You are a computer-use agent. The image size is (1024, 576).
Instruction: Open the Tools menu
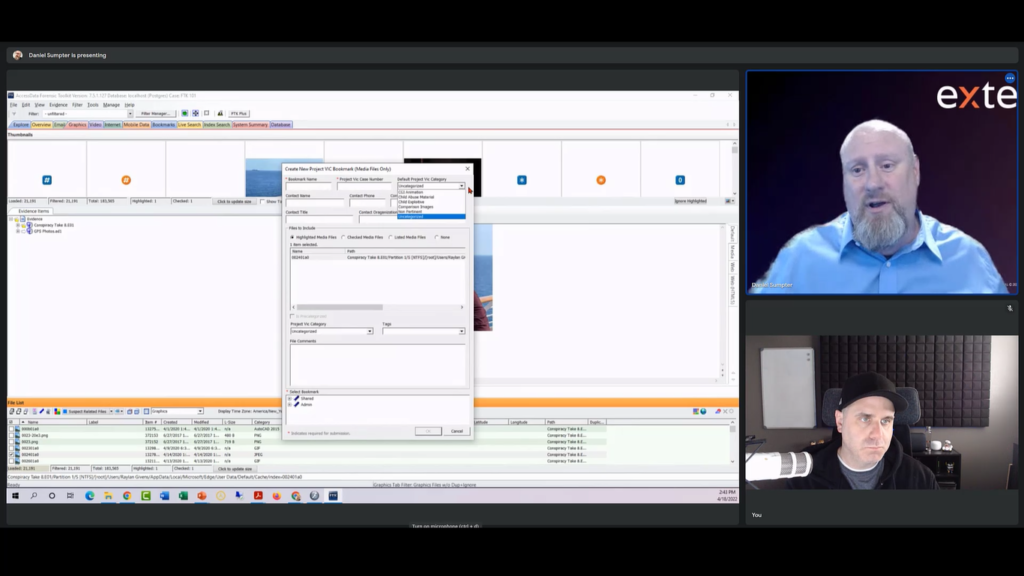(93, 105)
